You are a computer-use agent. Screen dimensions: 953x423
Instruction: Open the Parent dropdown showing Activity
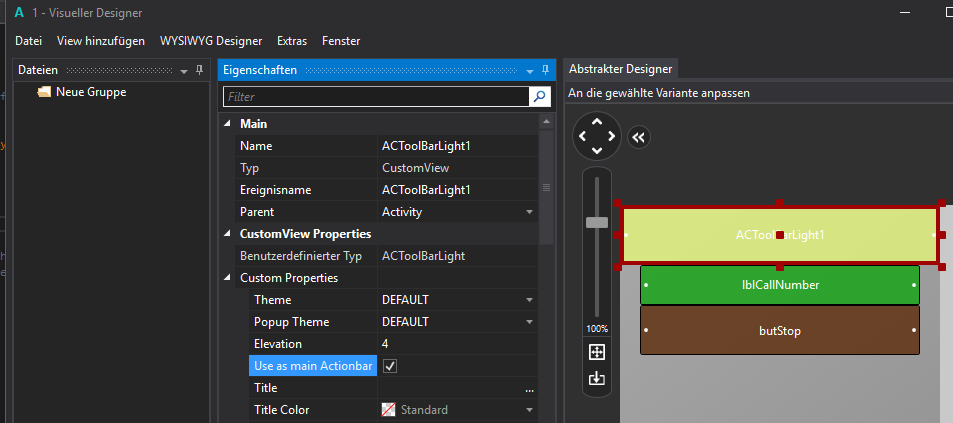click(529, 212)
